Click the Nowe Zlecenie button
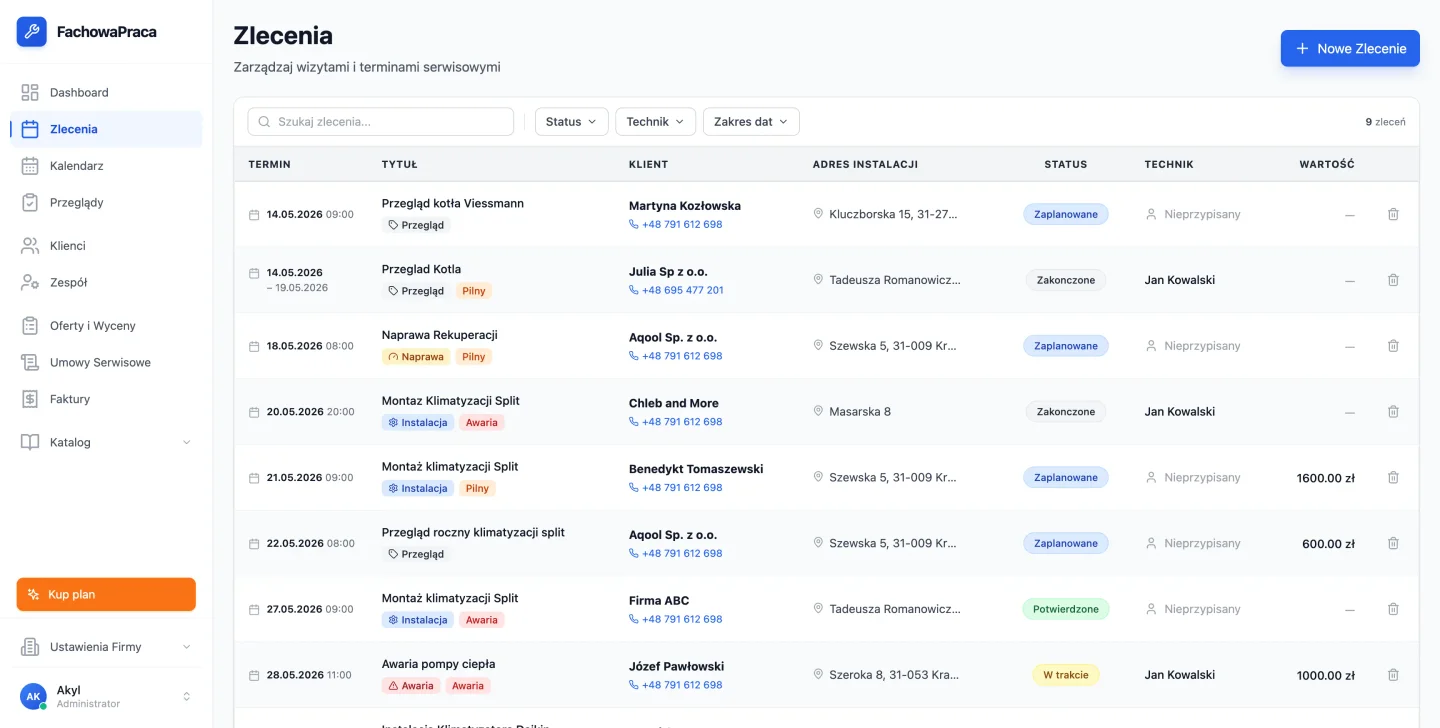Screen dimensions: 1440x728 (x=1350, y=48)
